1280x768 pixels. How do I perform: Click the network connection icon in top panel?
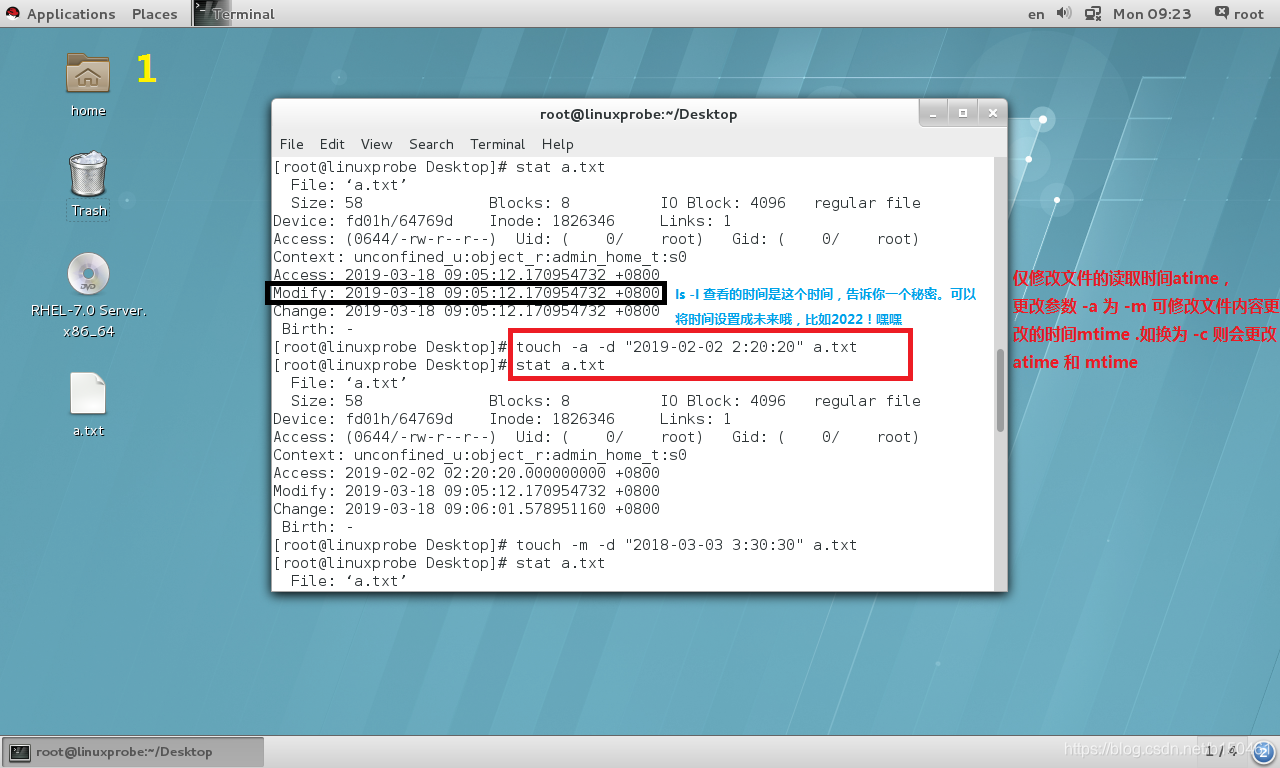tap(1093, 13)
